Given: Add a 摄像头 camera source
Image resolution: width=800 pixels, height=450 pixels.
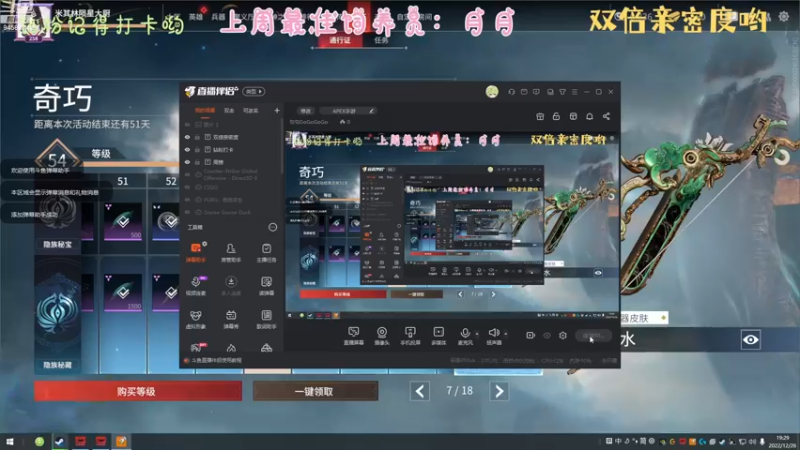Looking at the screenshot, I should pyautogui.click(x=382, y=336).
